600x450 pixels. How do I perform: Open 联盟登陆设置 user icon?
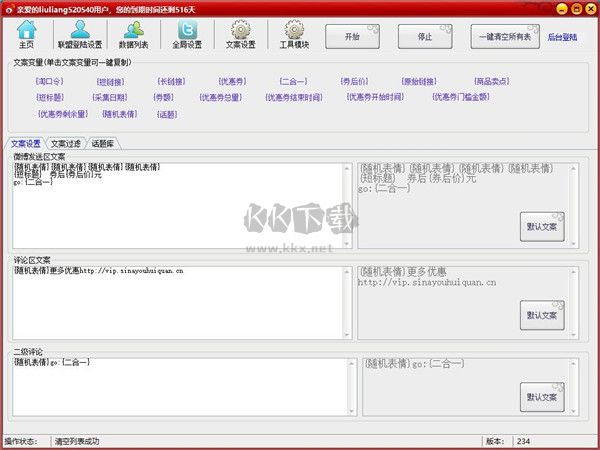pyautogui.click(x=80, y=34)
